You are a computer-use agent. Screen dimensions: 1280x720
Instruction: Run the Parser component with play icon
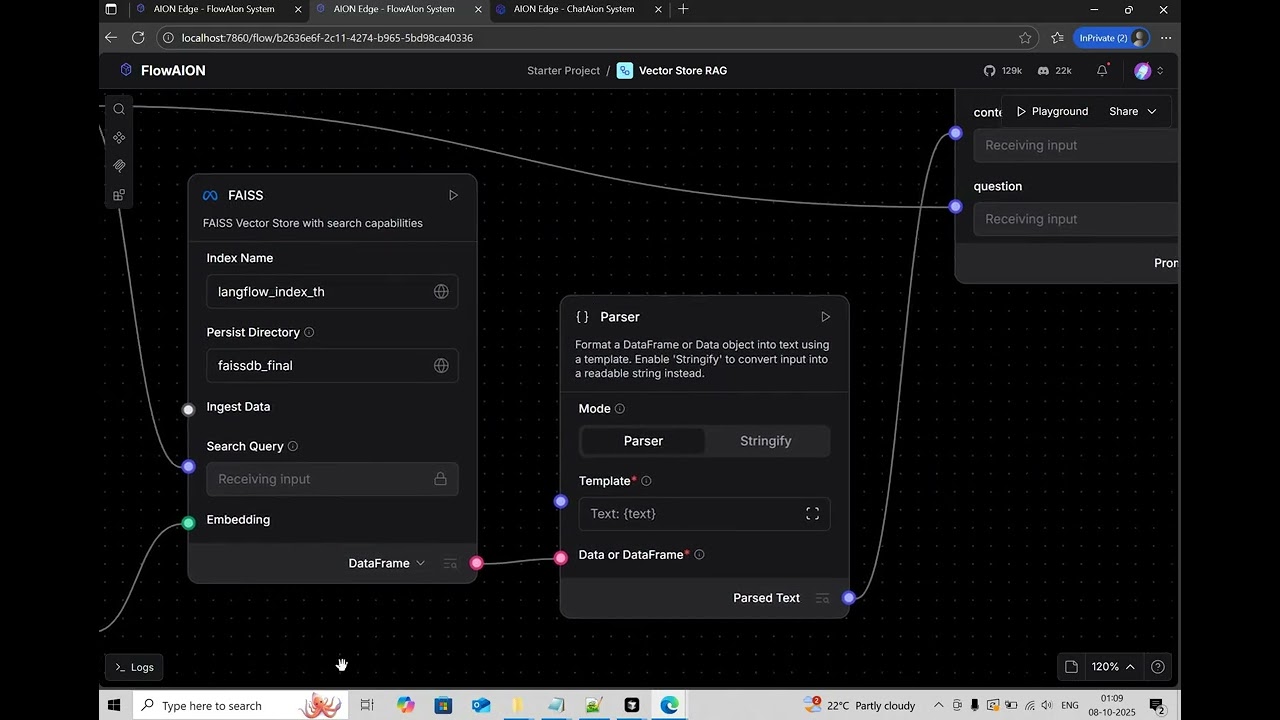click(x=825, y=317)
